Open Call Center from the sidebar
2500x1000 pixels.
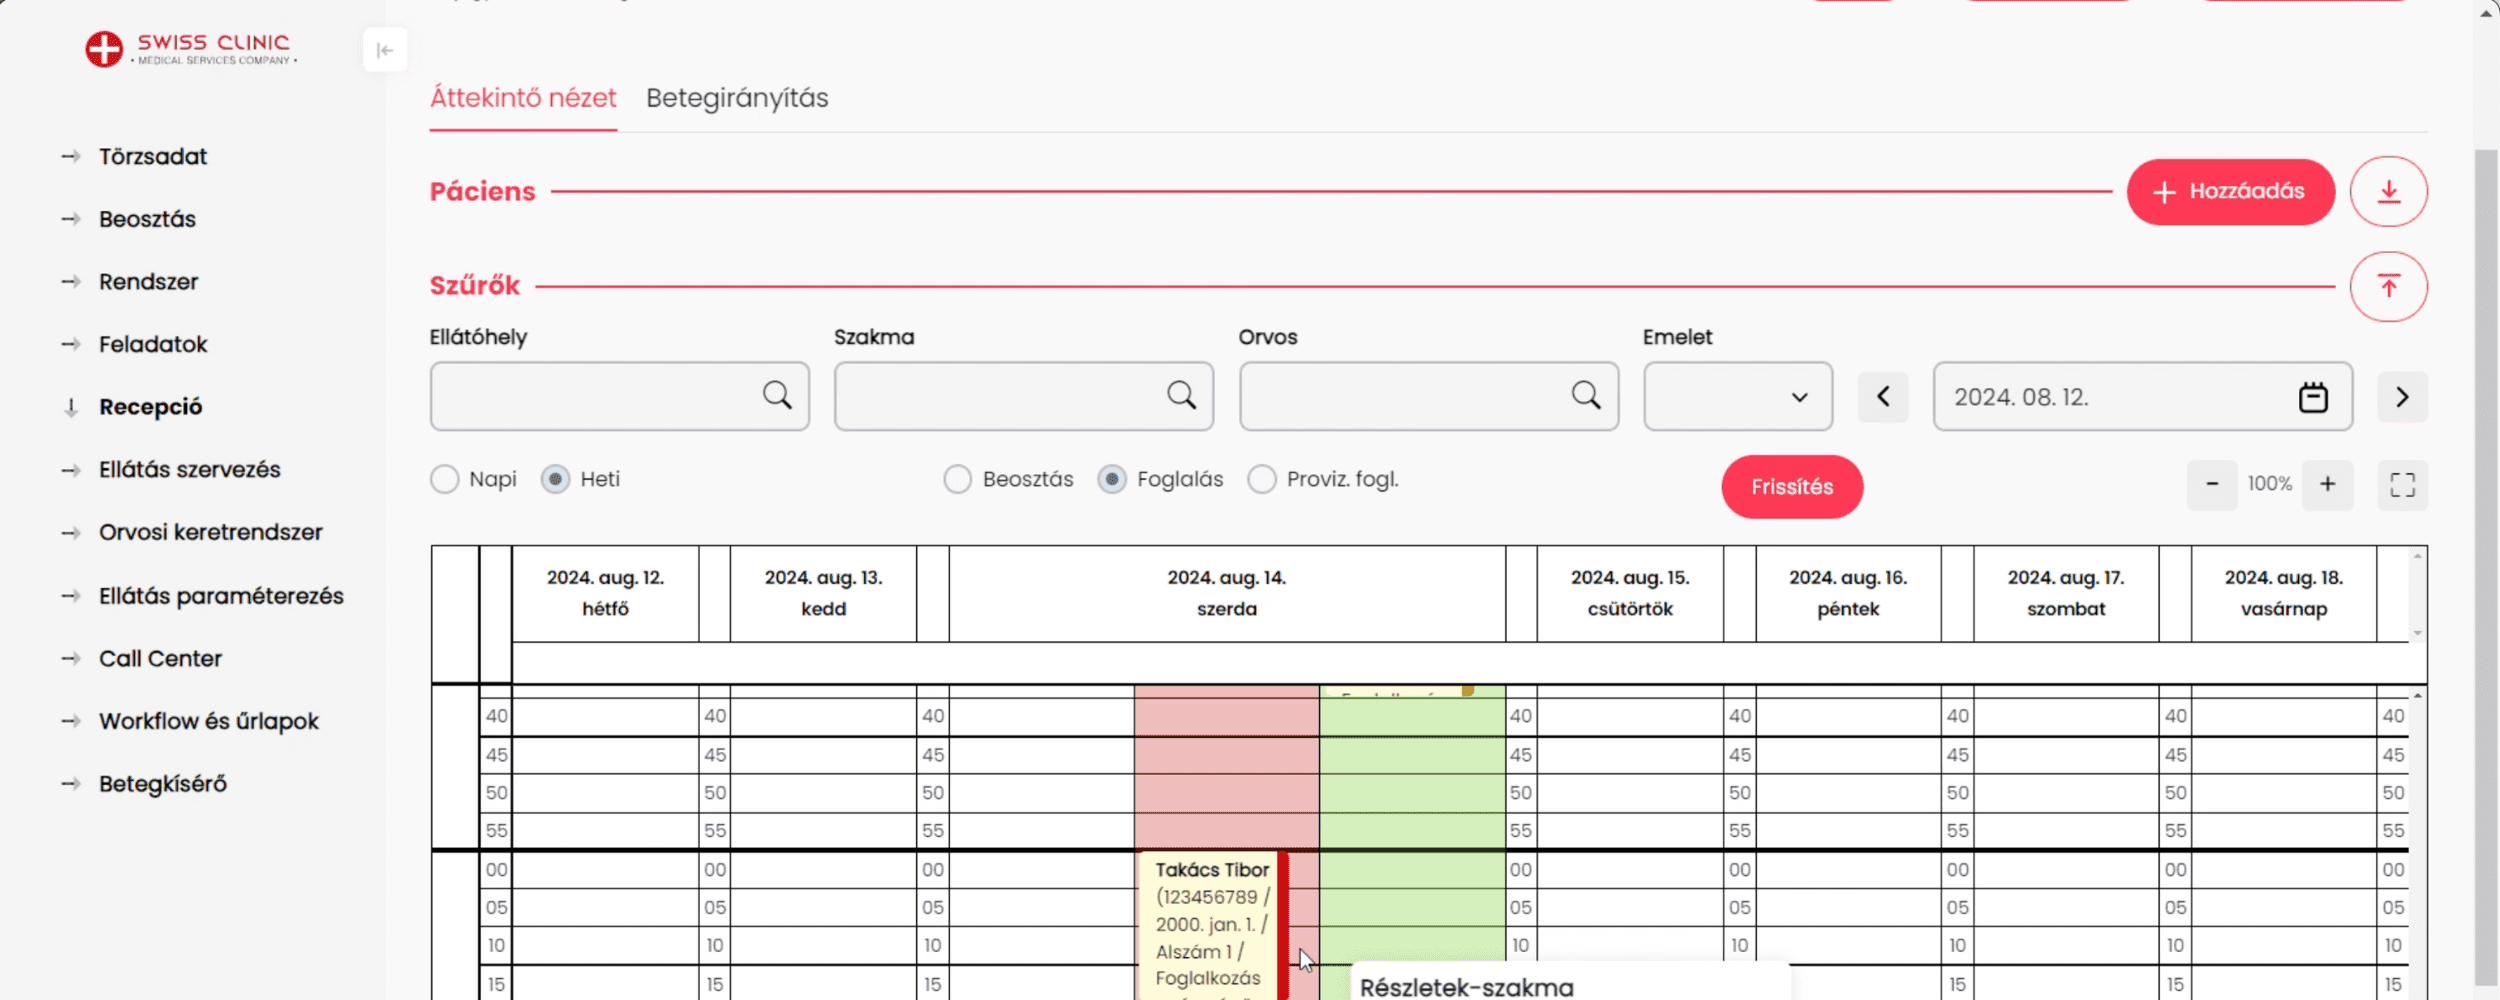(160, 659)
